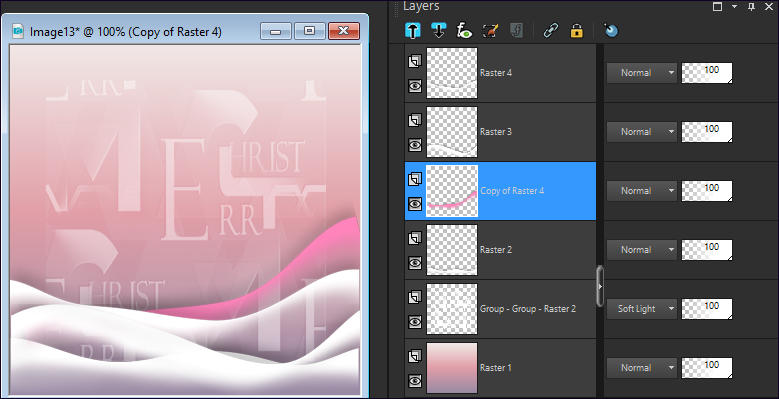This screenshot has height=399, width=779.
Task: Click the opacity slider for Raster 1
Action: coord(706,368)
